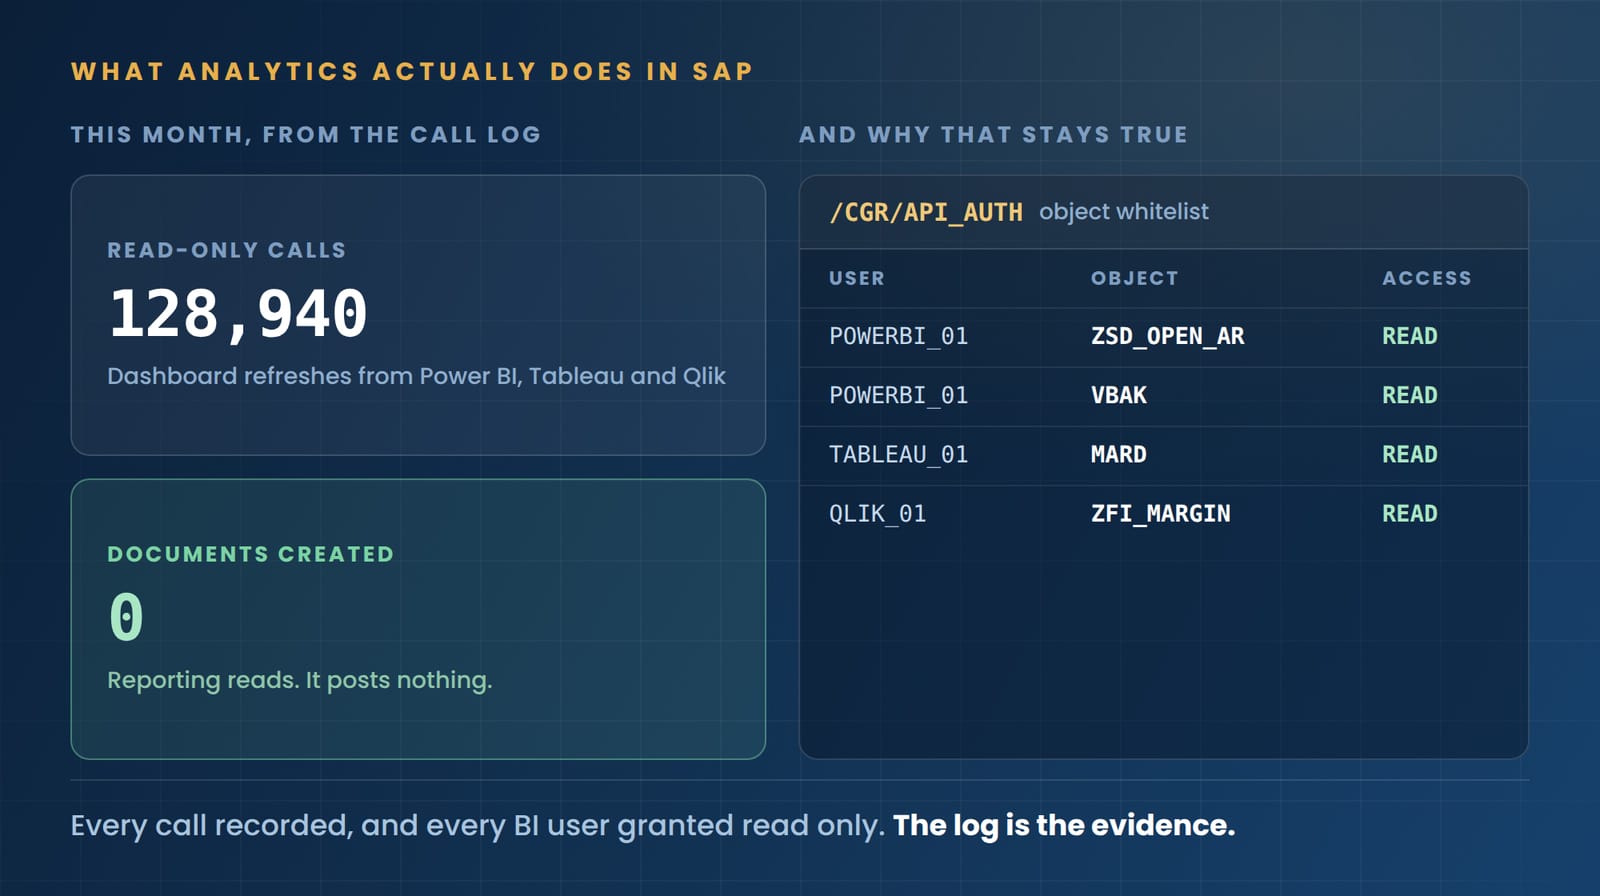Image resolution: width=1600 pixels, height=896 pixels.
Task: Click the ACCESS column header
Action: pos(1427,278)
